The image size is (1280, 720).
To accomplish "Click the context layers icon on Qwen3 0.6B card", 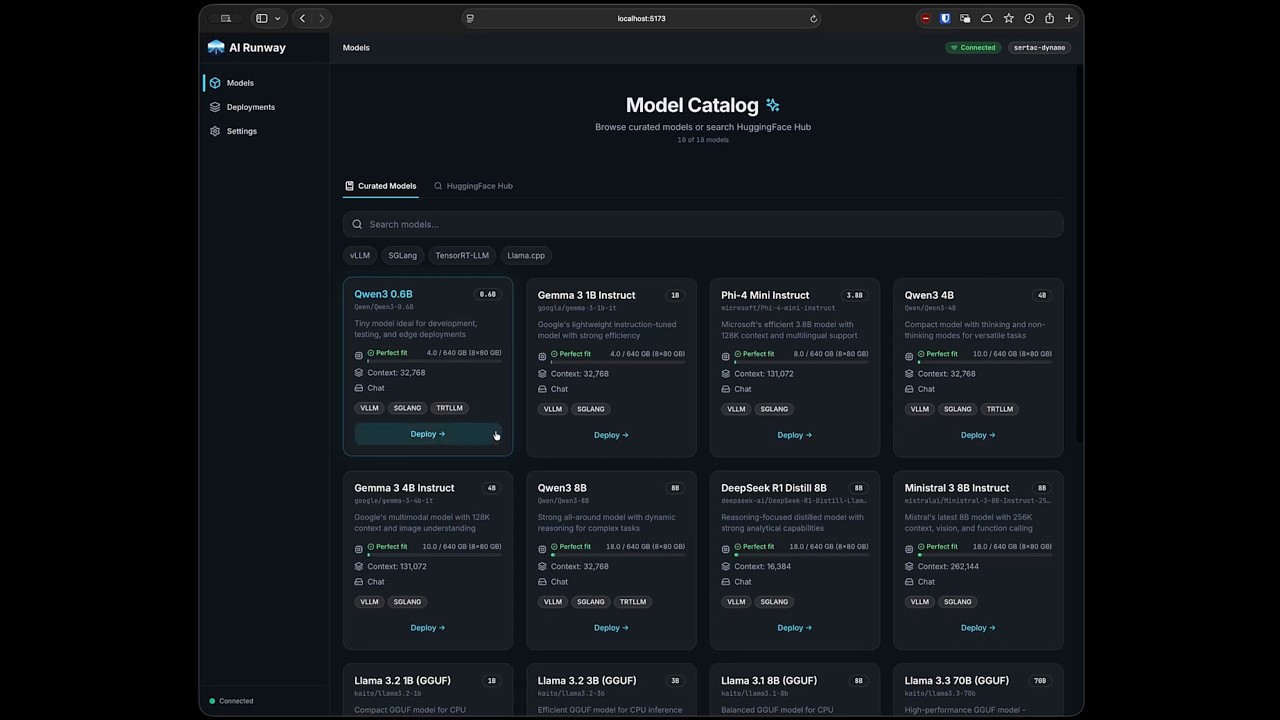I will pos(359,373).
